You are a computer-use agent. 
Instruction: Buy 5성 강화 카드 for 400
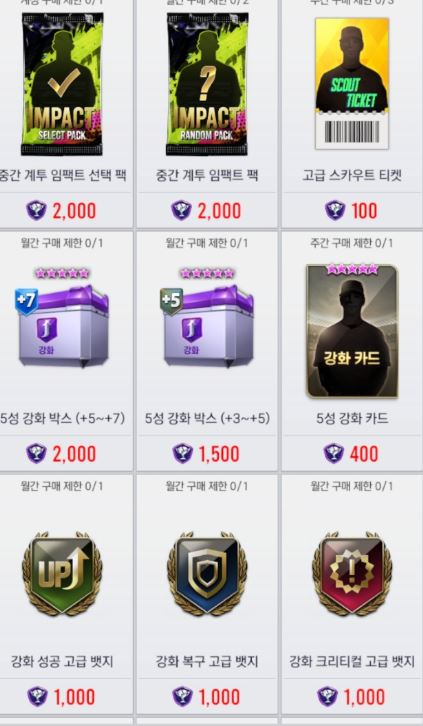tap(352, 453)
